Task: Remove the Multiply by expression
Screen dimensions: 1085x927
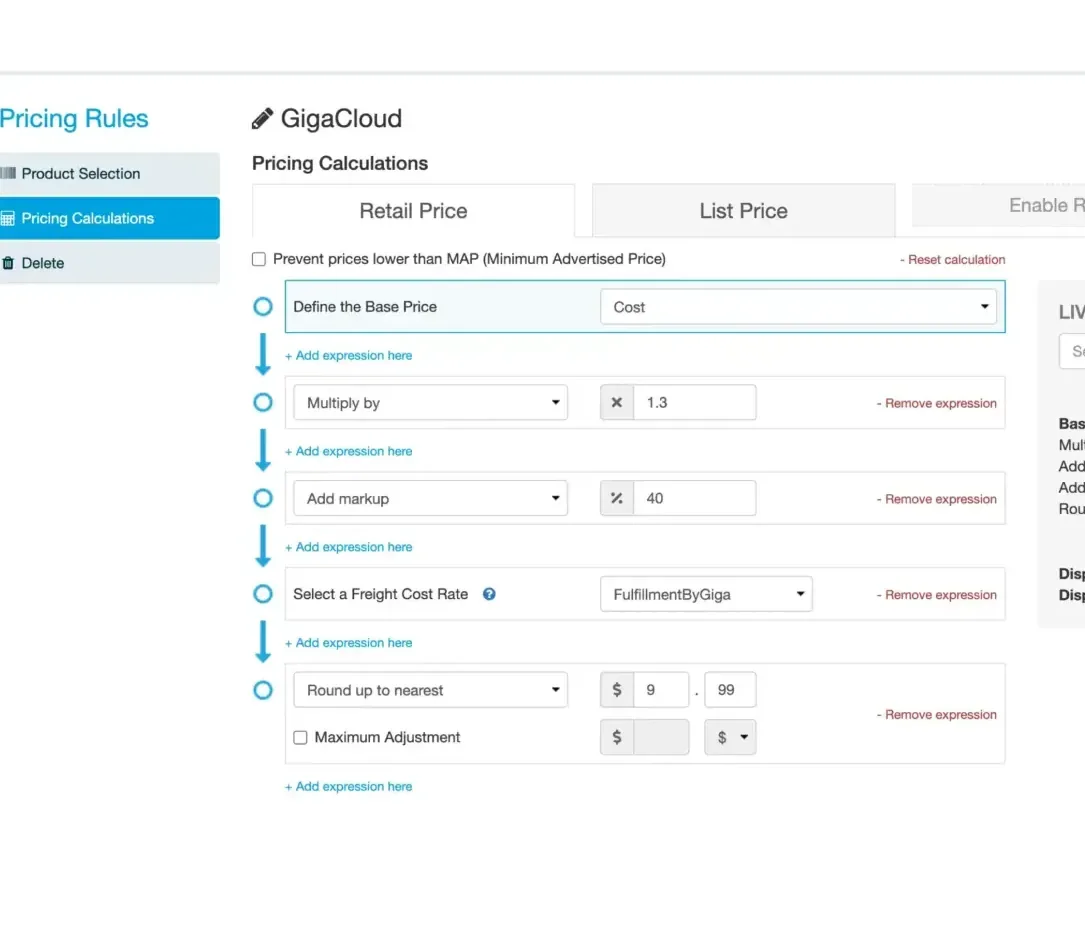Action: tap(936, 403)
